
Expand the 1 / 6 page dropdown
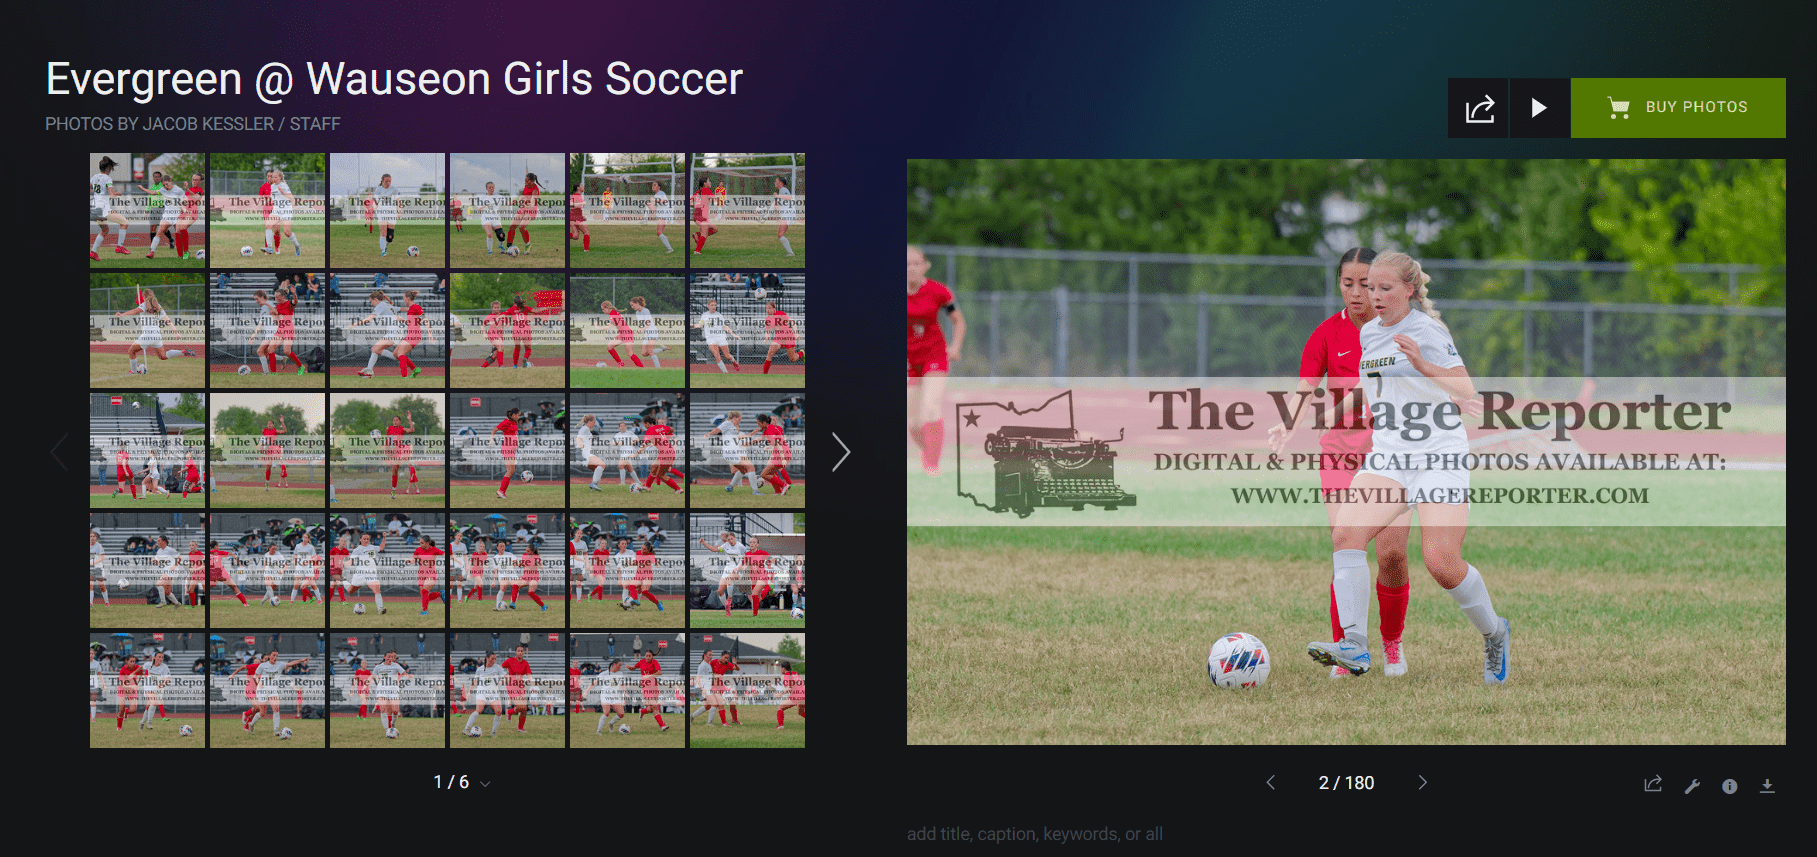pyautogui.click(x=462, y=782)
